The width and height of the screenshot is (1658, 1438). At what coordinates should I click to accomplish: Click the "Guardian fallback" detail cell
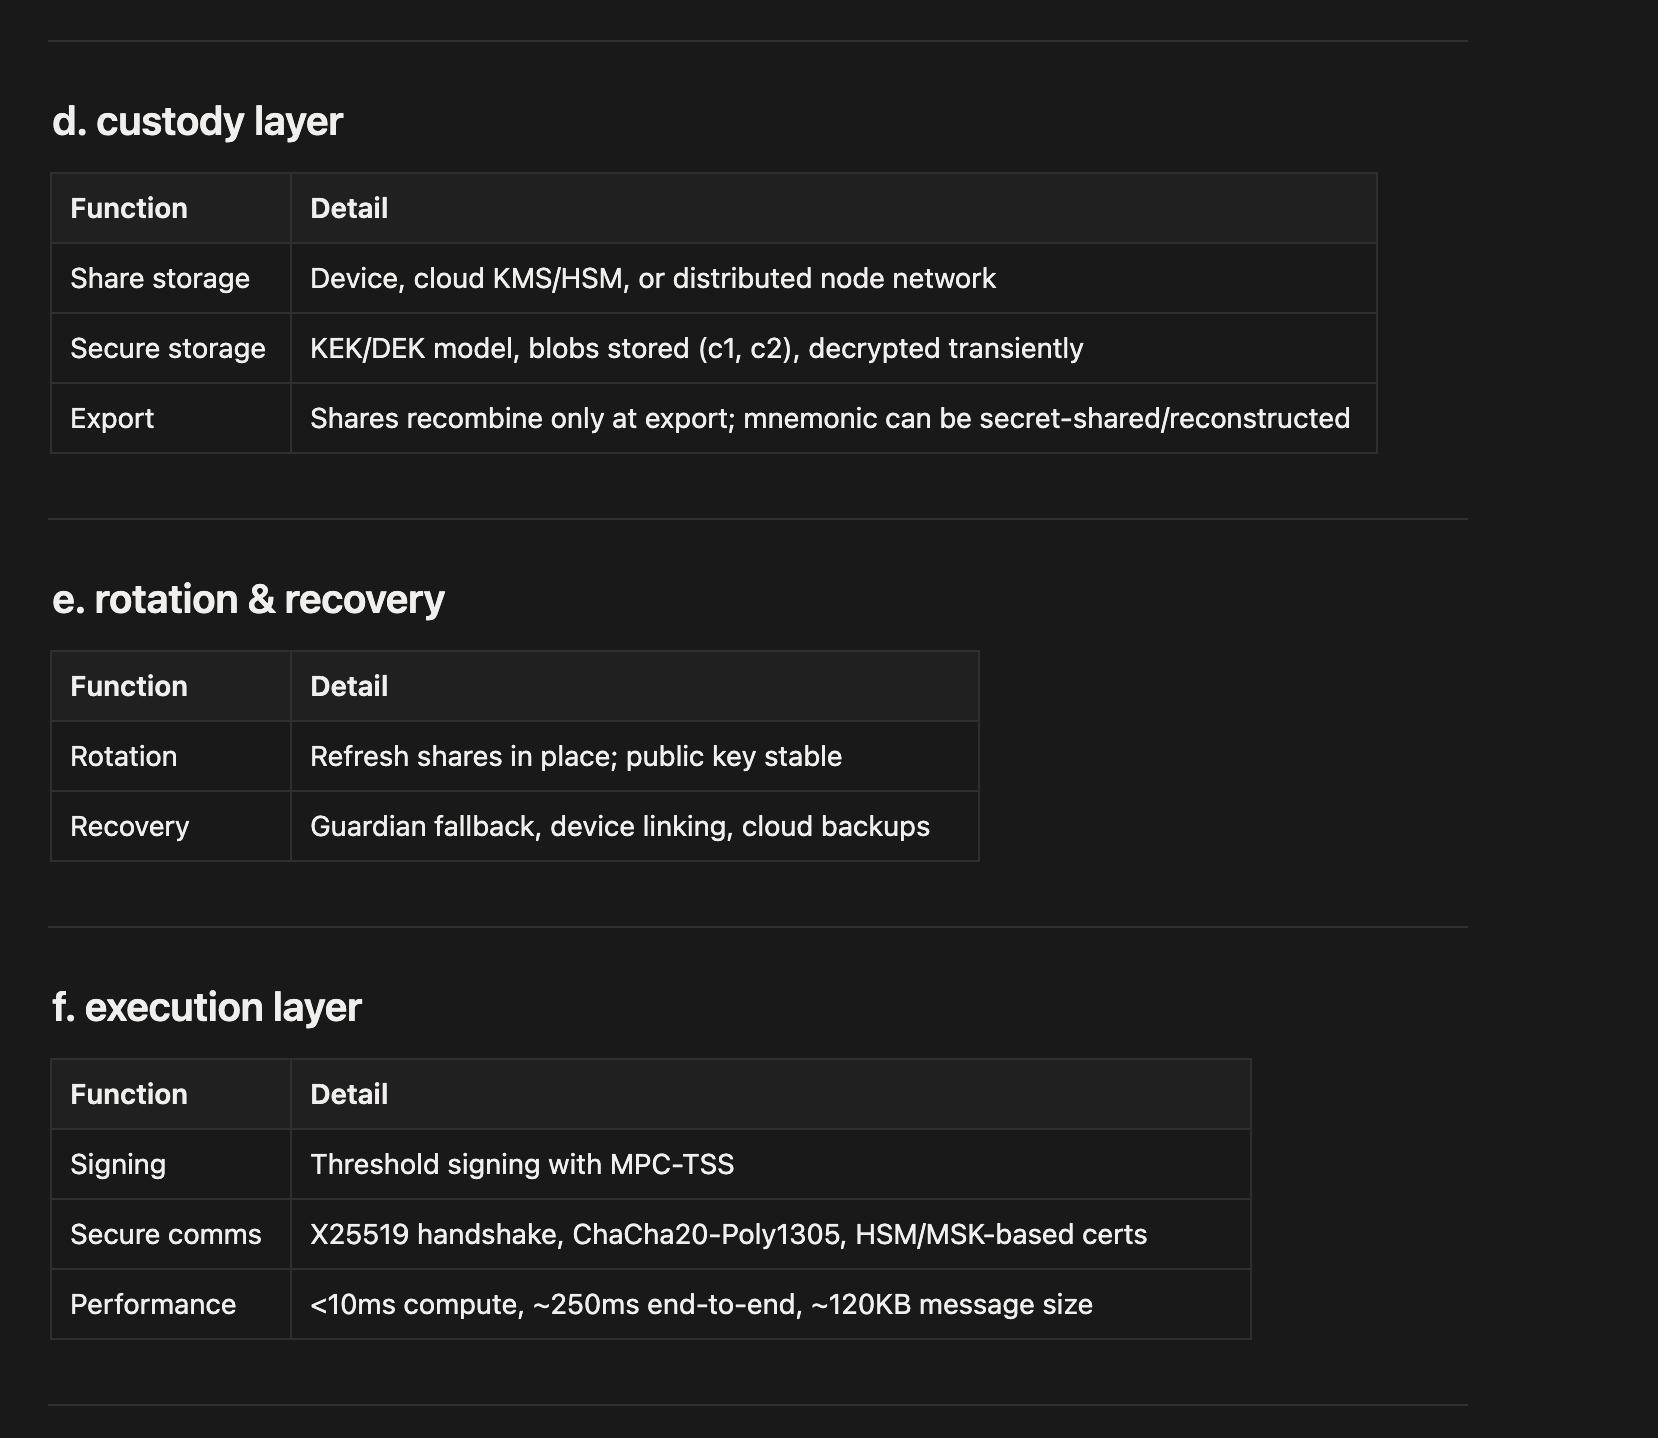tap(619, 826)
